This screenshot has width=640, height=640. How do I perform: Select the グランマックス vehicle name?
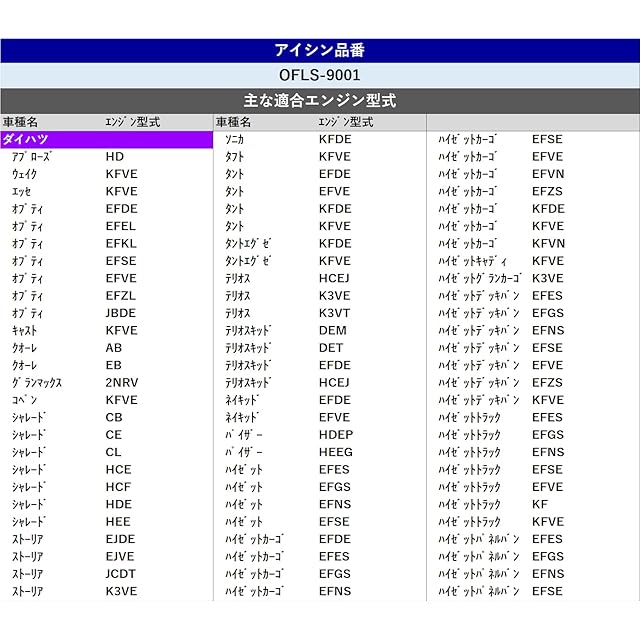[37, 383]
